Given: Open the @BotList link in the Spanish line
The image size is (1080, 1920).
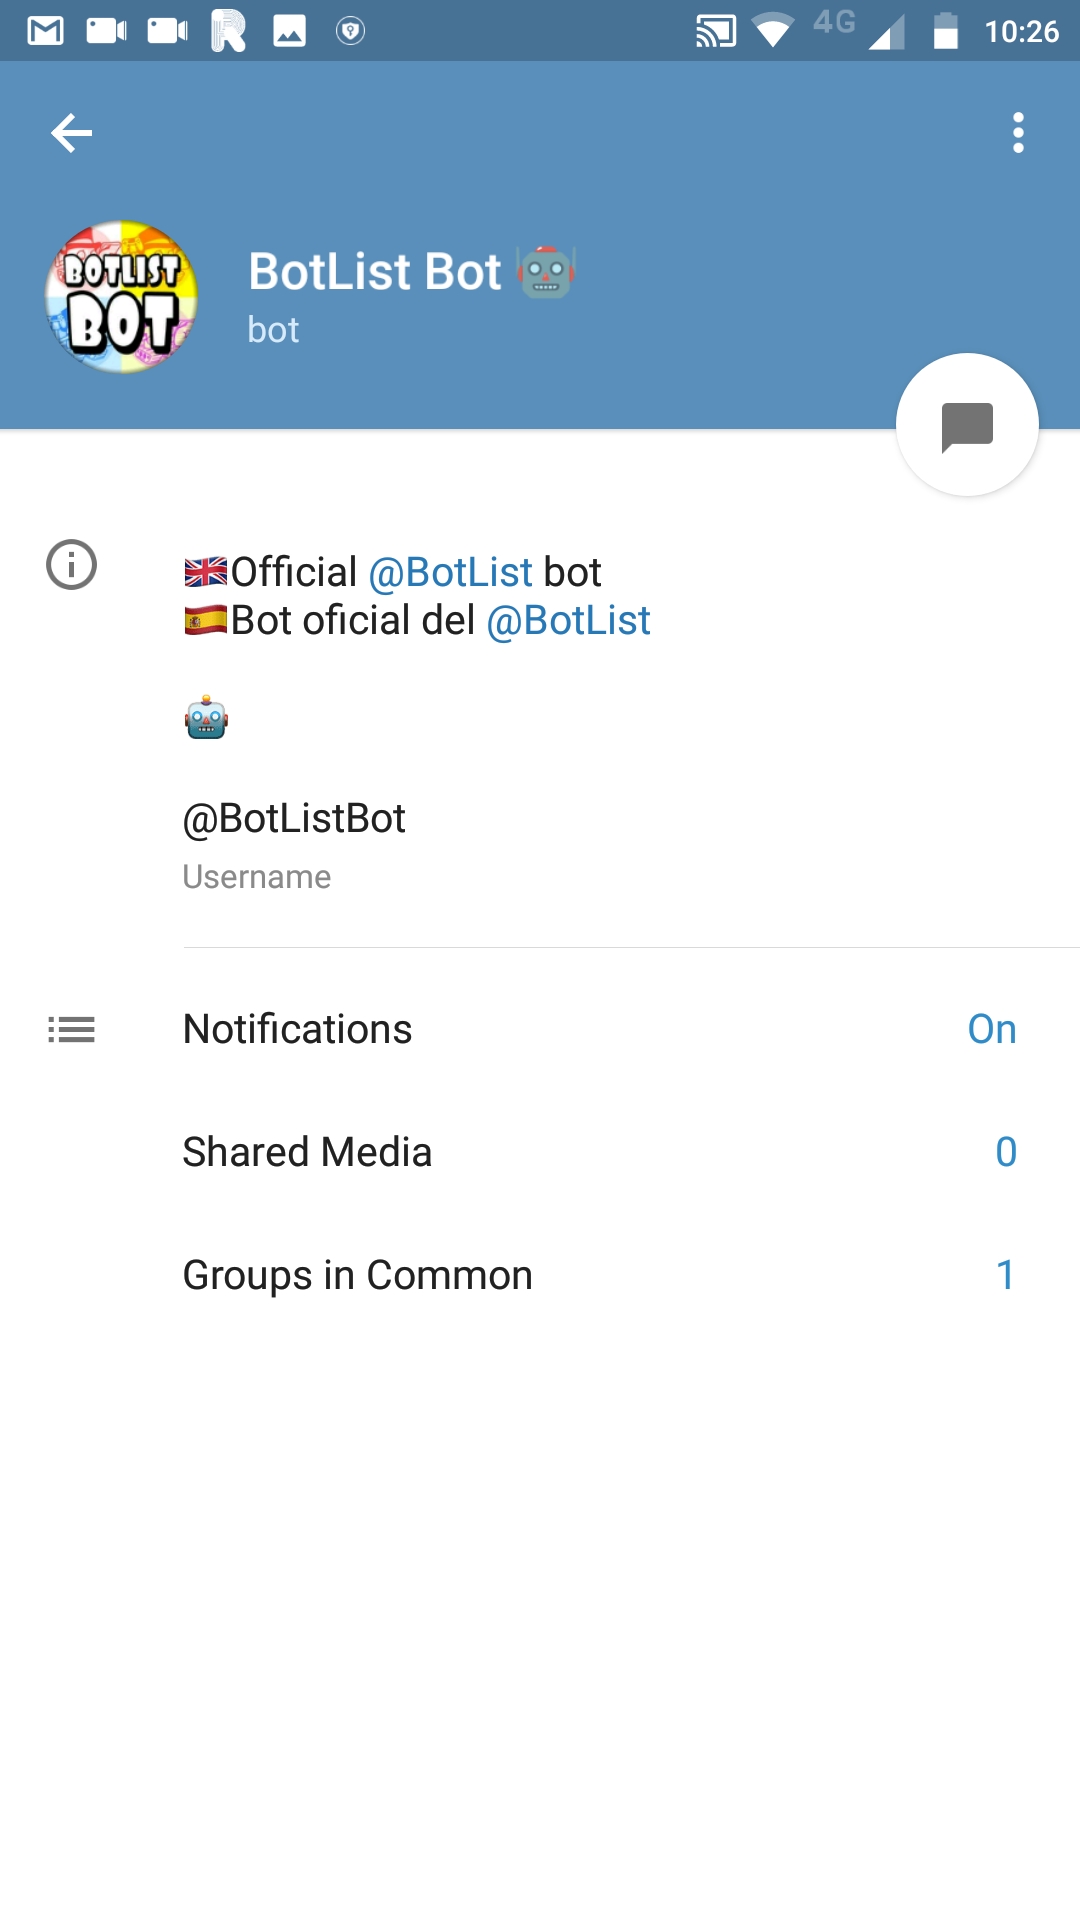Looking at the screenshot, I should coord(568,621).
